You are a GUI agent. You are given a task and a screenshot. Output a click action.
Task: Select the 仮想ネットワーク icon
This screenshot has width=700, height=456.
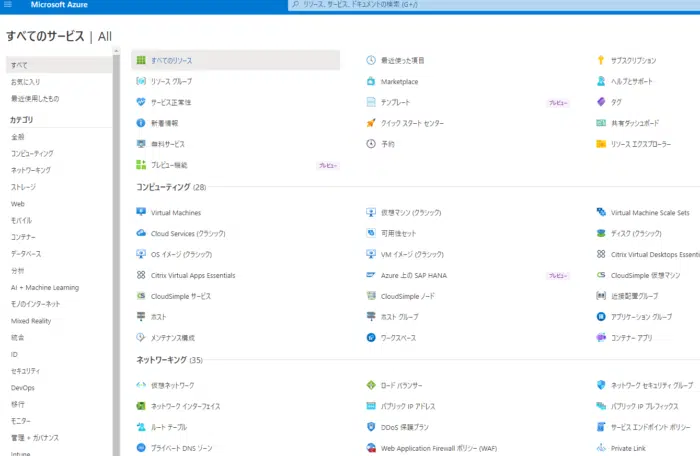tap(141, 385)
